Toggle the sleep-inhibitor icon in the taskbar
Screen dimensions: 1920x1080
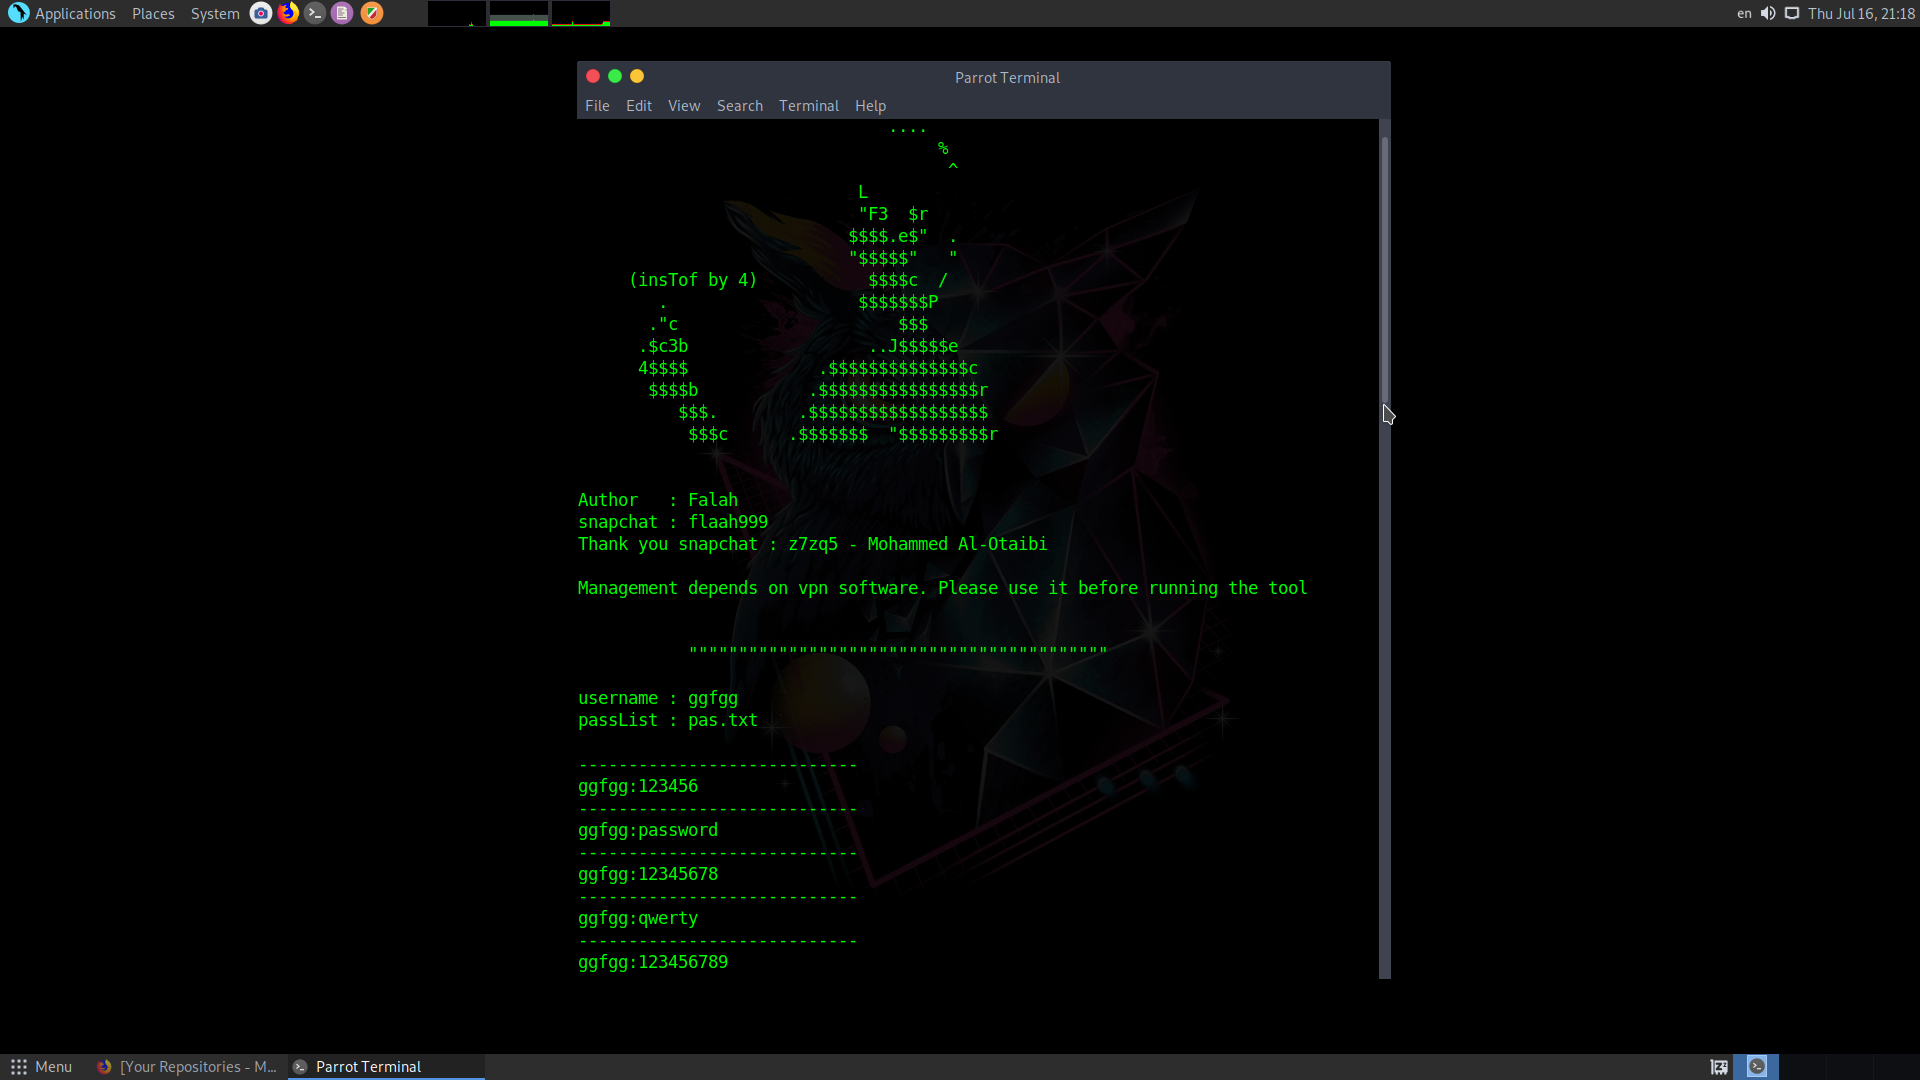click(1717, 1066)
